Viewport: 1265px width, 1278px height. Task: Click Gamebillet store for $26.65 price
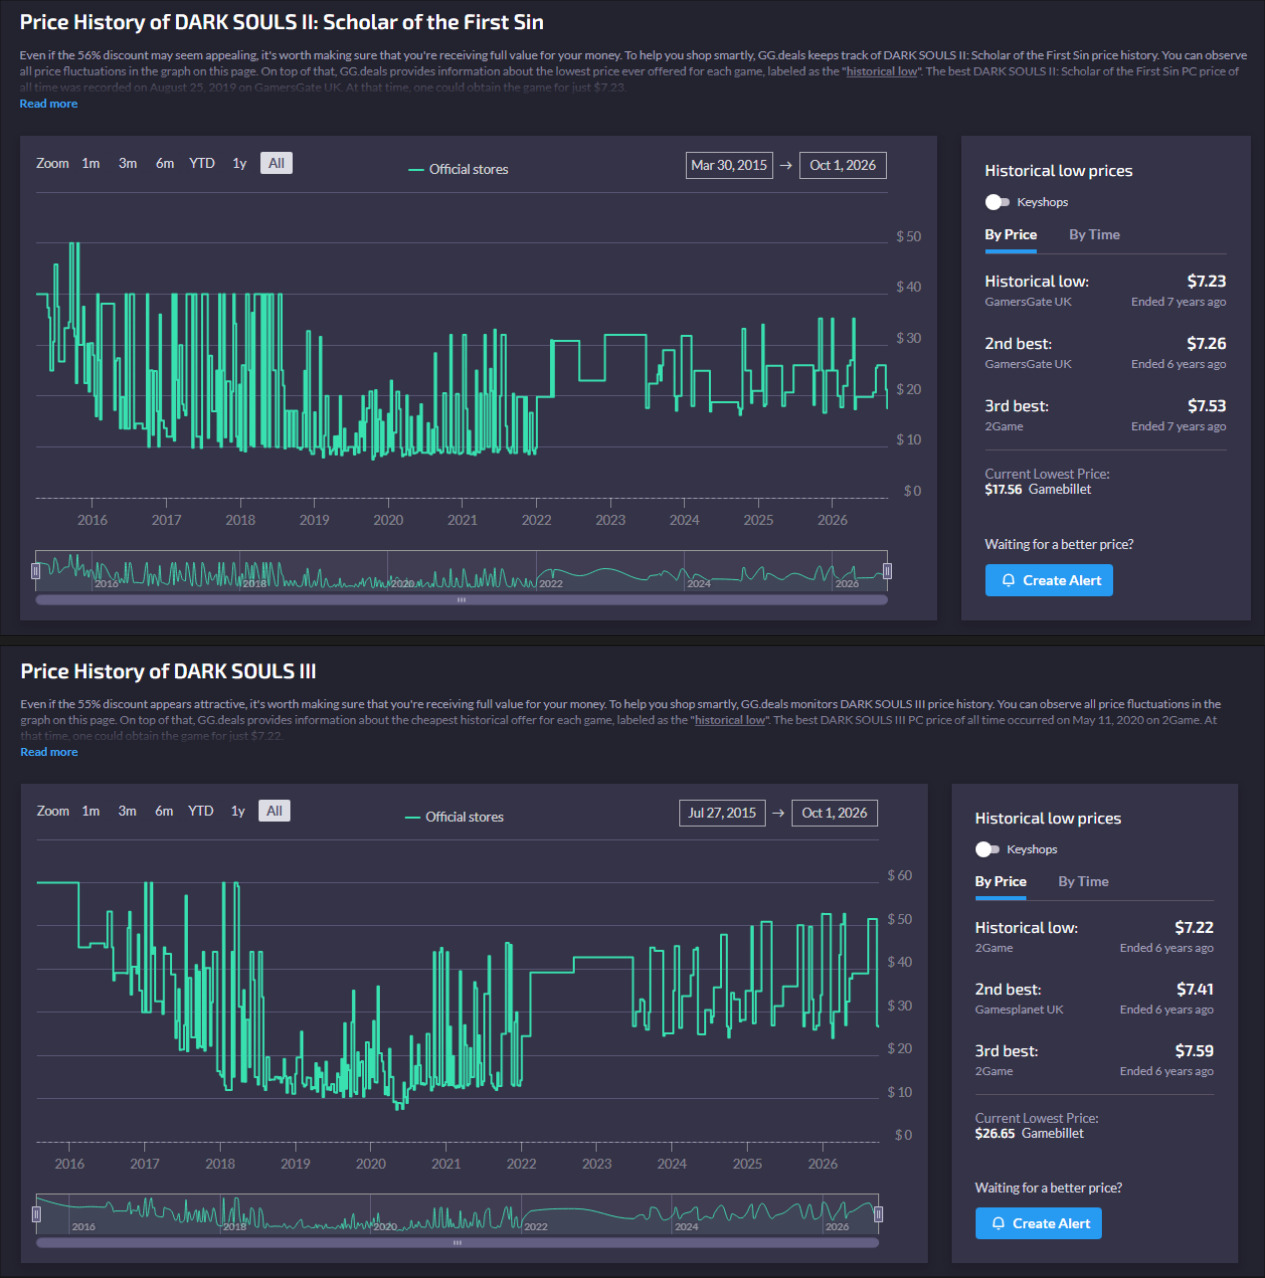1053,1133
